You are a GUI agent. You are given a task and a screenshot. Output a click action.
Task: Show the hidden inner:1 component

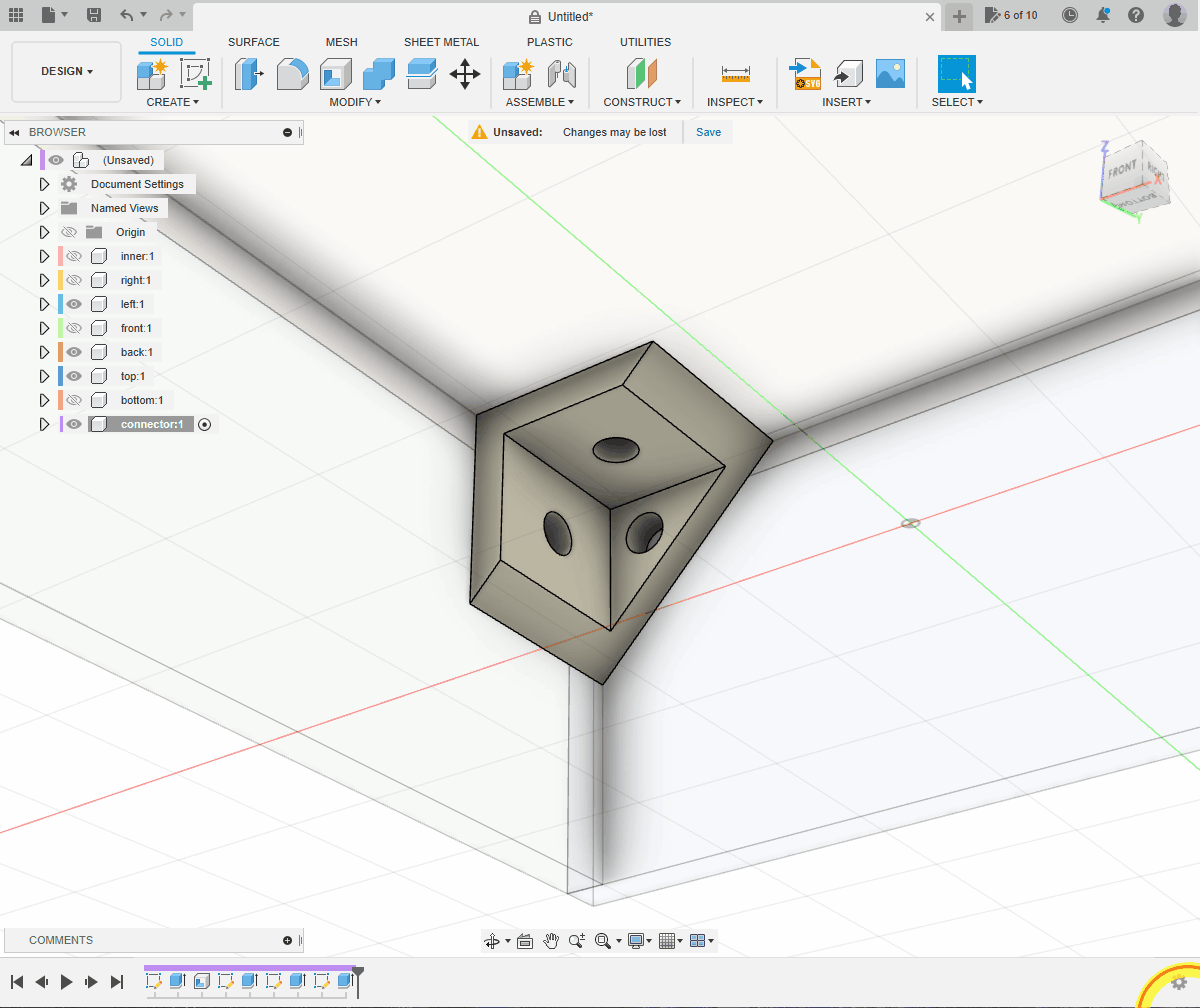[x=73, y=256]
